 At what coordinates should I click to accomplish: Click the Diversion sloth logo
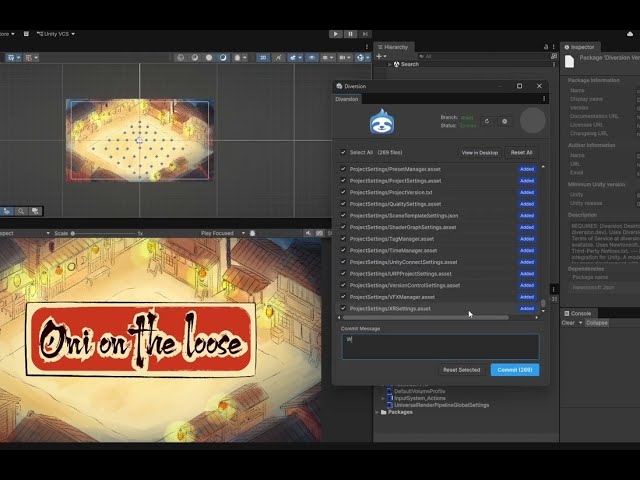[382, 122]
